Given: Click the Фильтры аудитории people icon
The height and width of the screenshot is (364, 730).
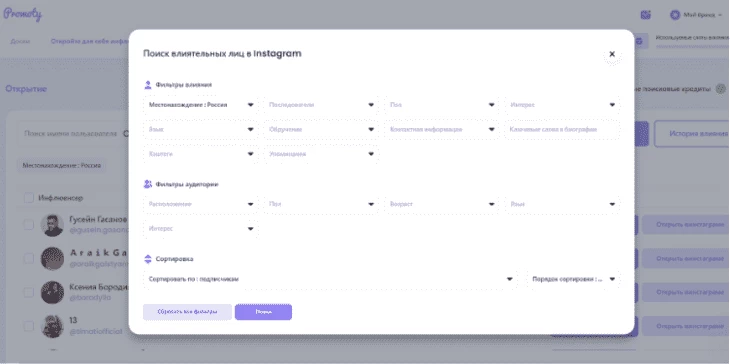Looking at the screenshot, I should 148,184.
